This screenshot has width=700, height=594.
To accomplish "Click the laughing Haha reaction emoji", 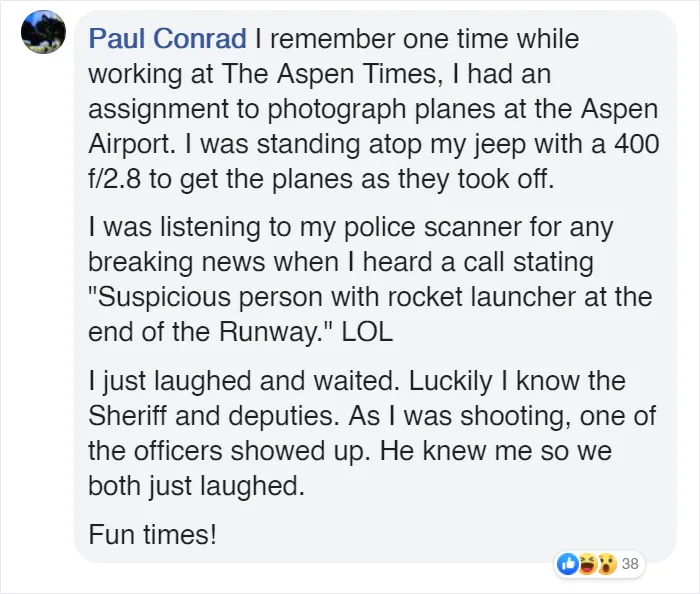I will pos(587,564).
